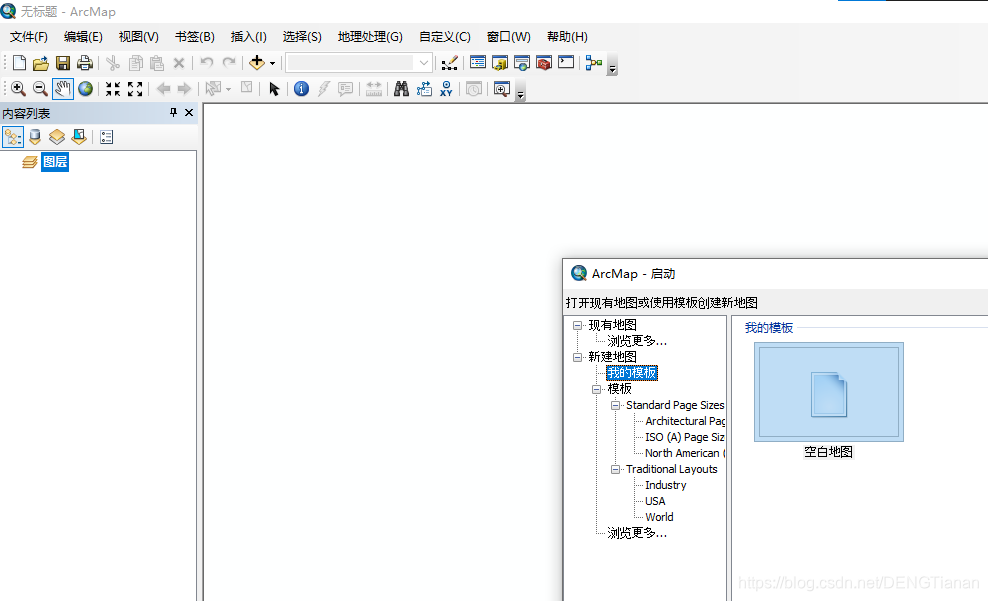
Task: Click the Find binoculars icon
Action: pyautogui.click(x=401, y=89)
